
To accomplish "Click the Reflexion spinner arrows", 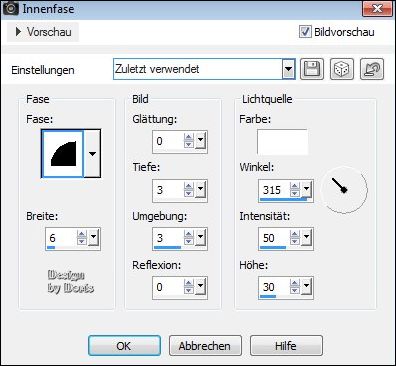I will (x=189, y=286).
